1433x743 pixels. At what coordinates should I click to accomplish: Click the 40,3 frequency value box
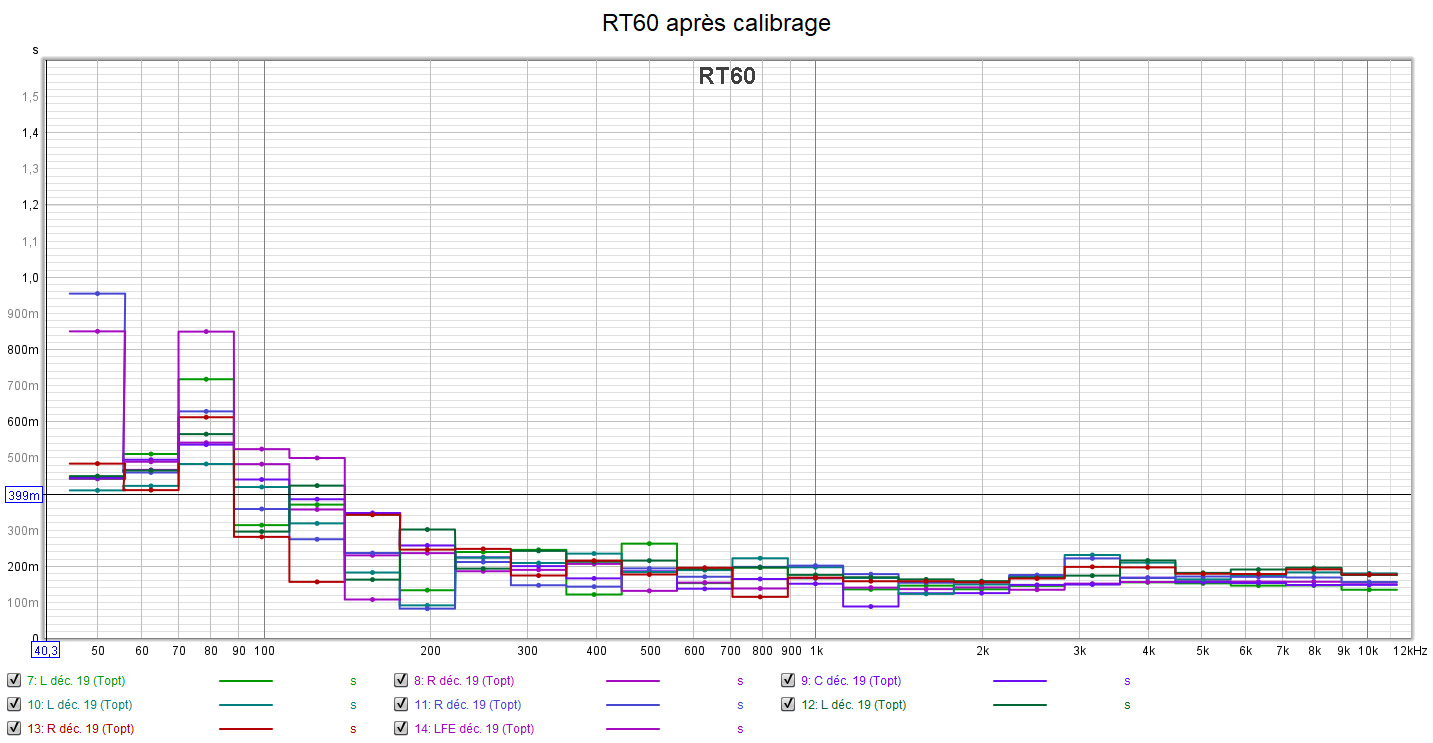46,650
